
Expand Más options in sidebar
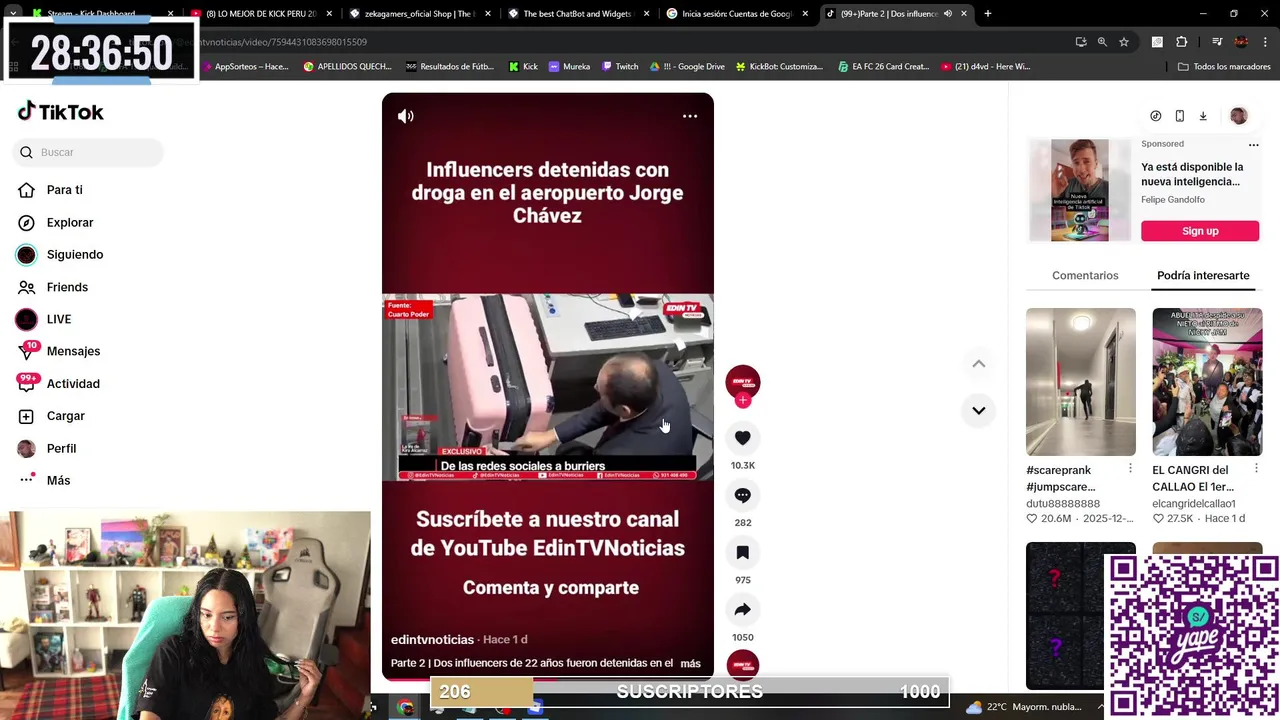tap(44, 481)
